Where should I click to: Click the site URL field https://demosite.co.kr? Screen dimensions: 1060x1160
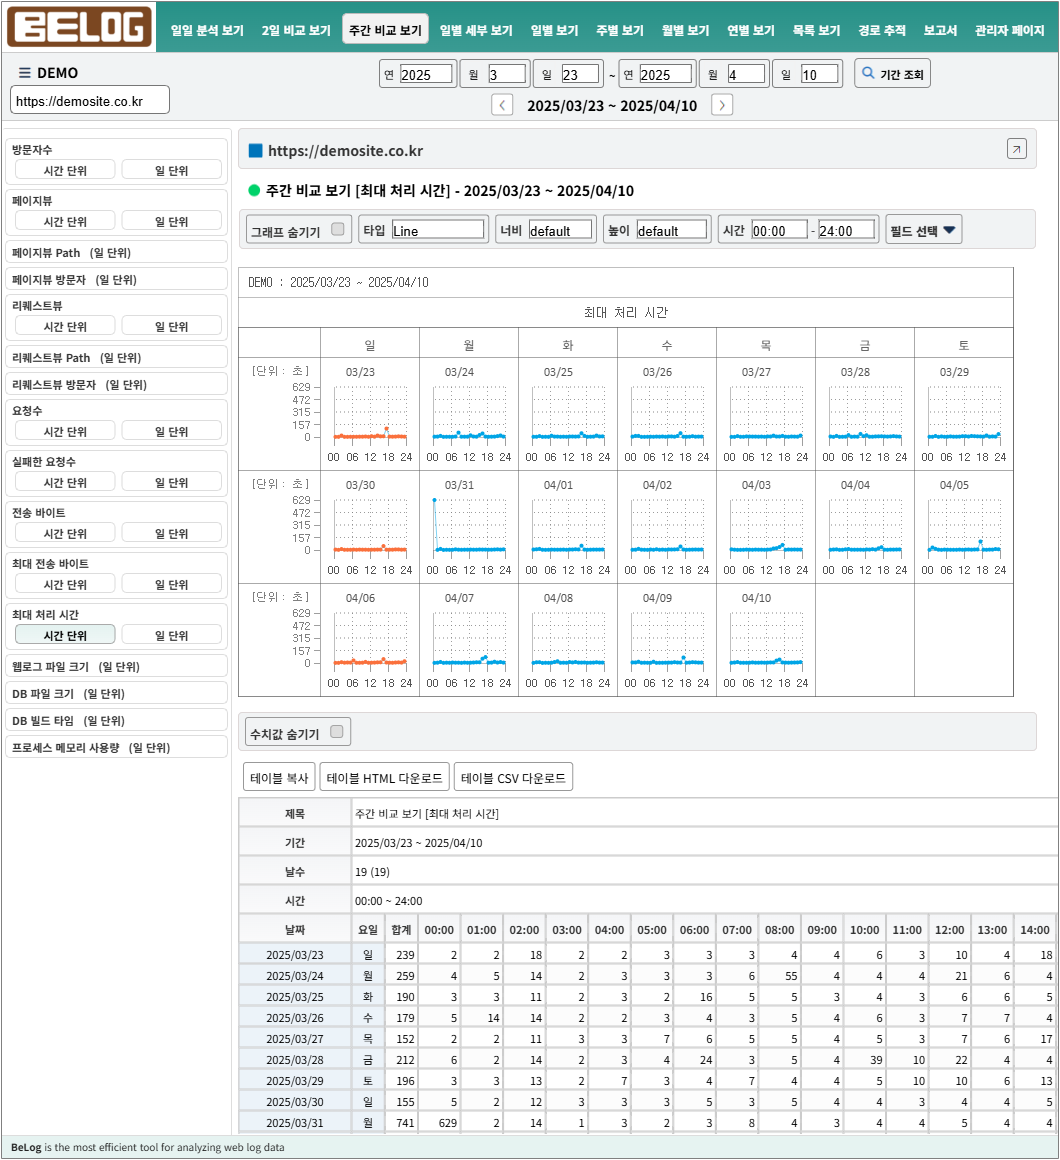click(x=90, y=101)
